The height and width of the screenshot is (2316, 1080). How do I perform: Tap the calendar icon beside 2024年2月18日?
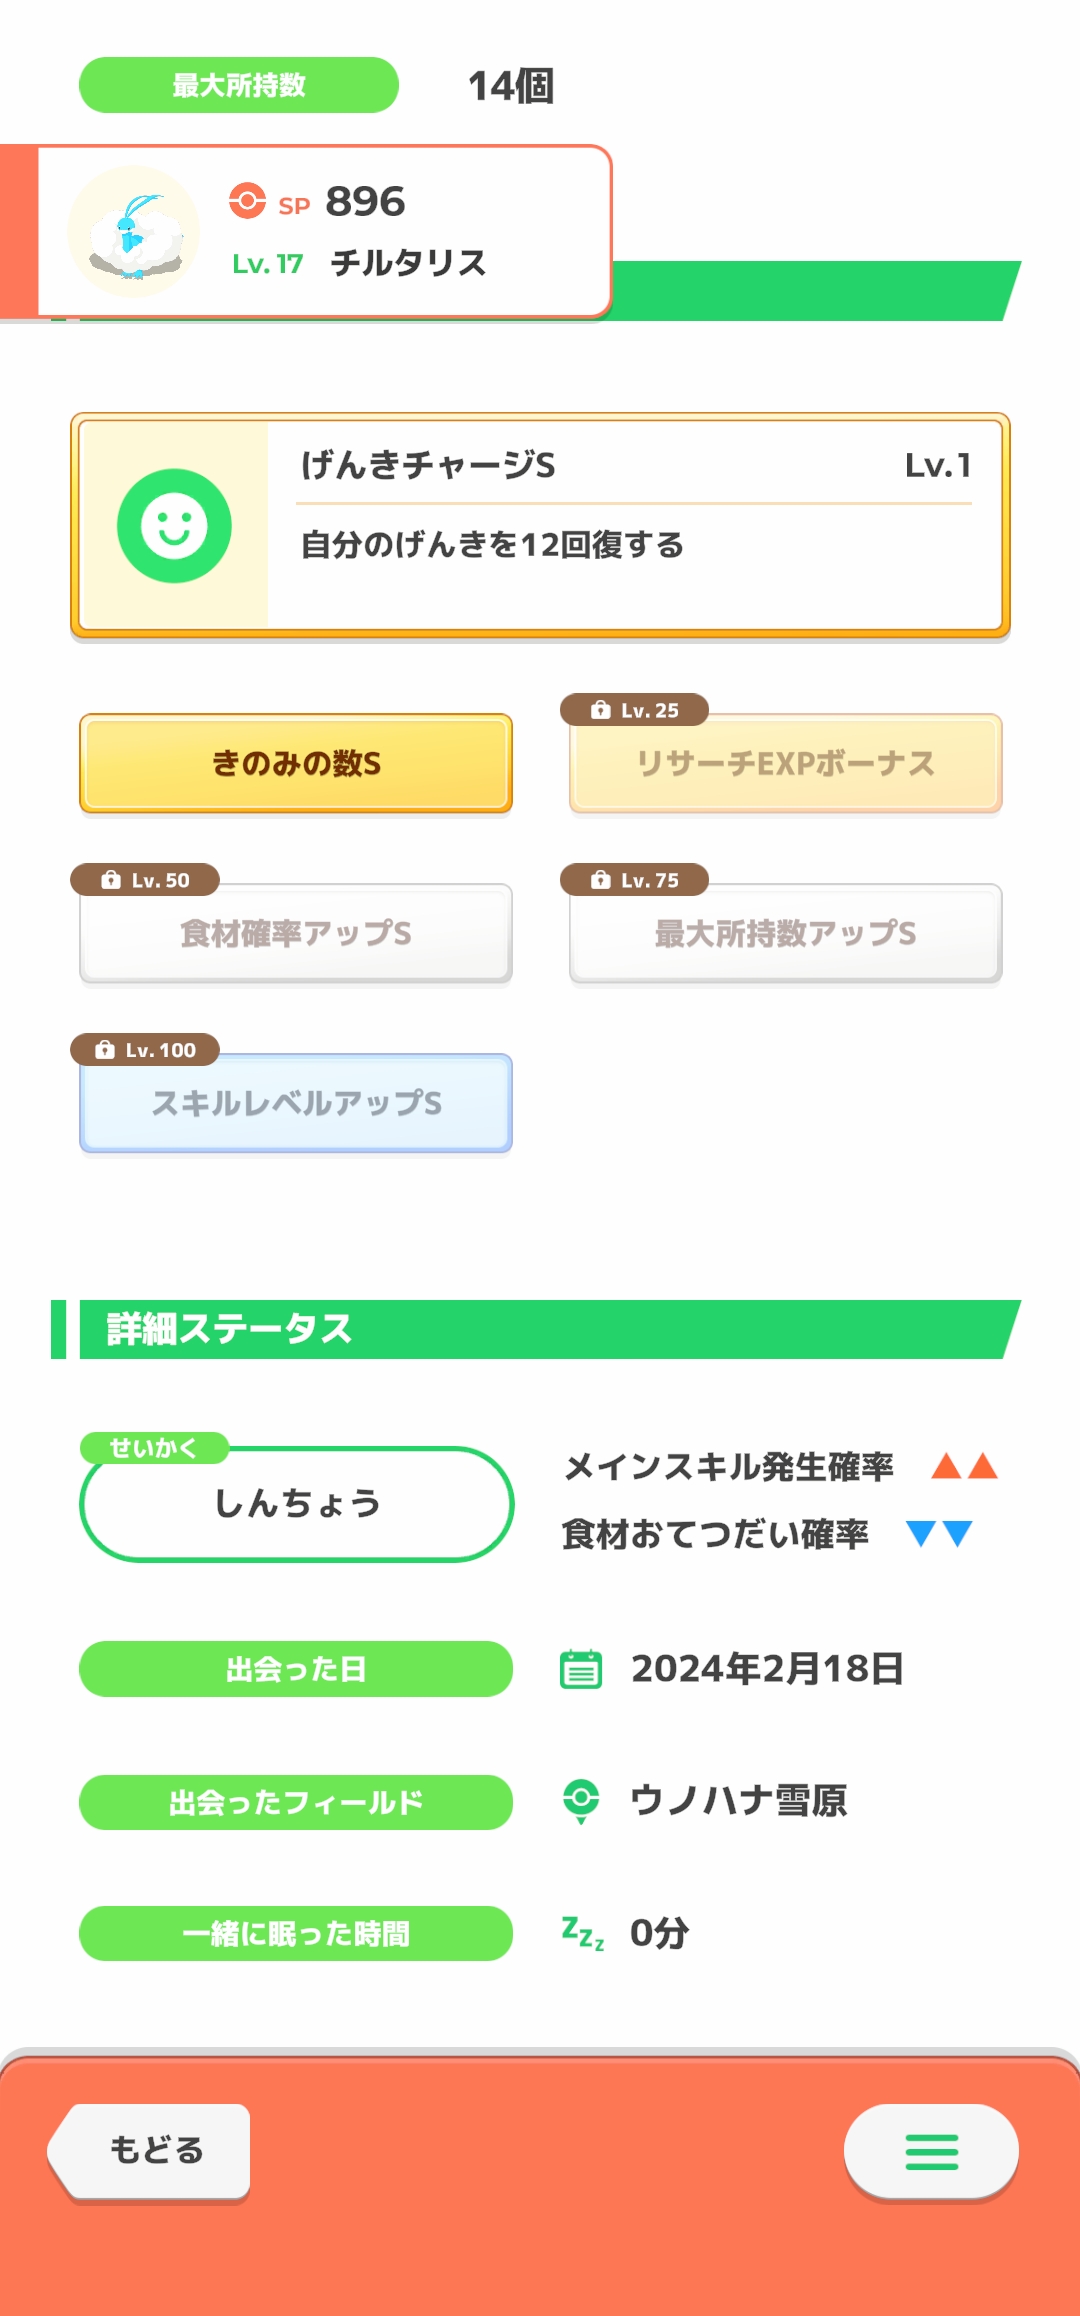coord(581,1669)
